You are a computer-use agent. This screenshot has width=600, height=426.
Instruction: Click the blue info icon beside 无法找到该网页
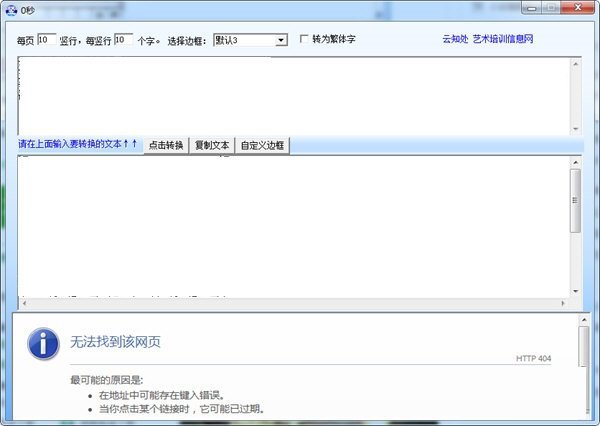point(42,343)
